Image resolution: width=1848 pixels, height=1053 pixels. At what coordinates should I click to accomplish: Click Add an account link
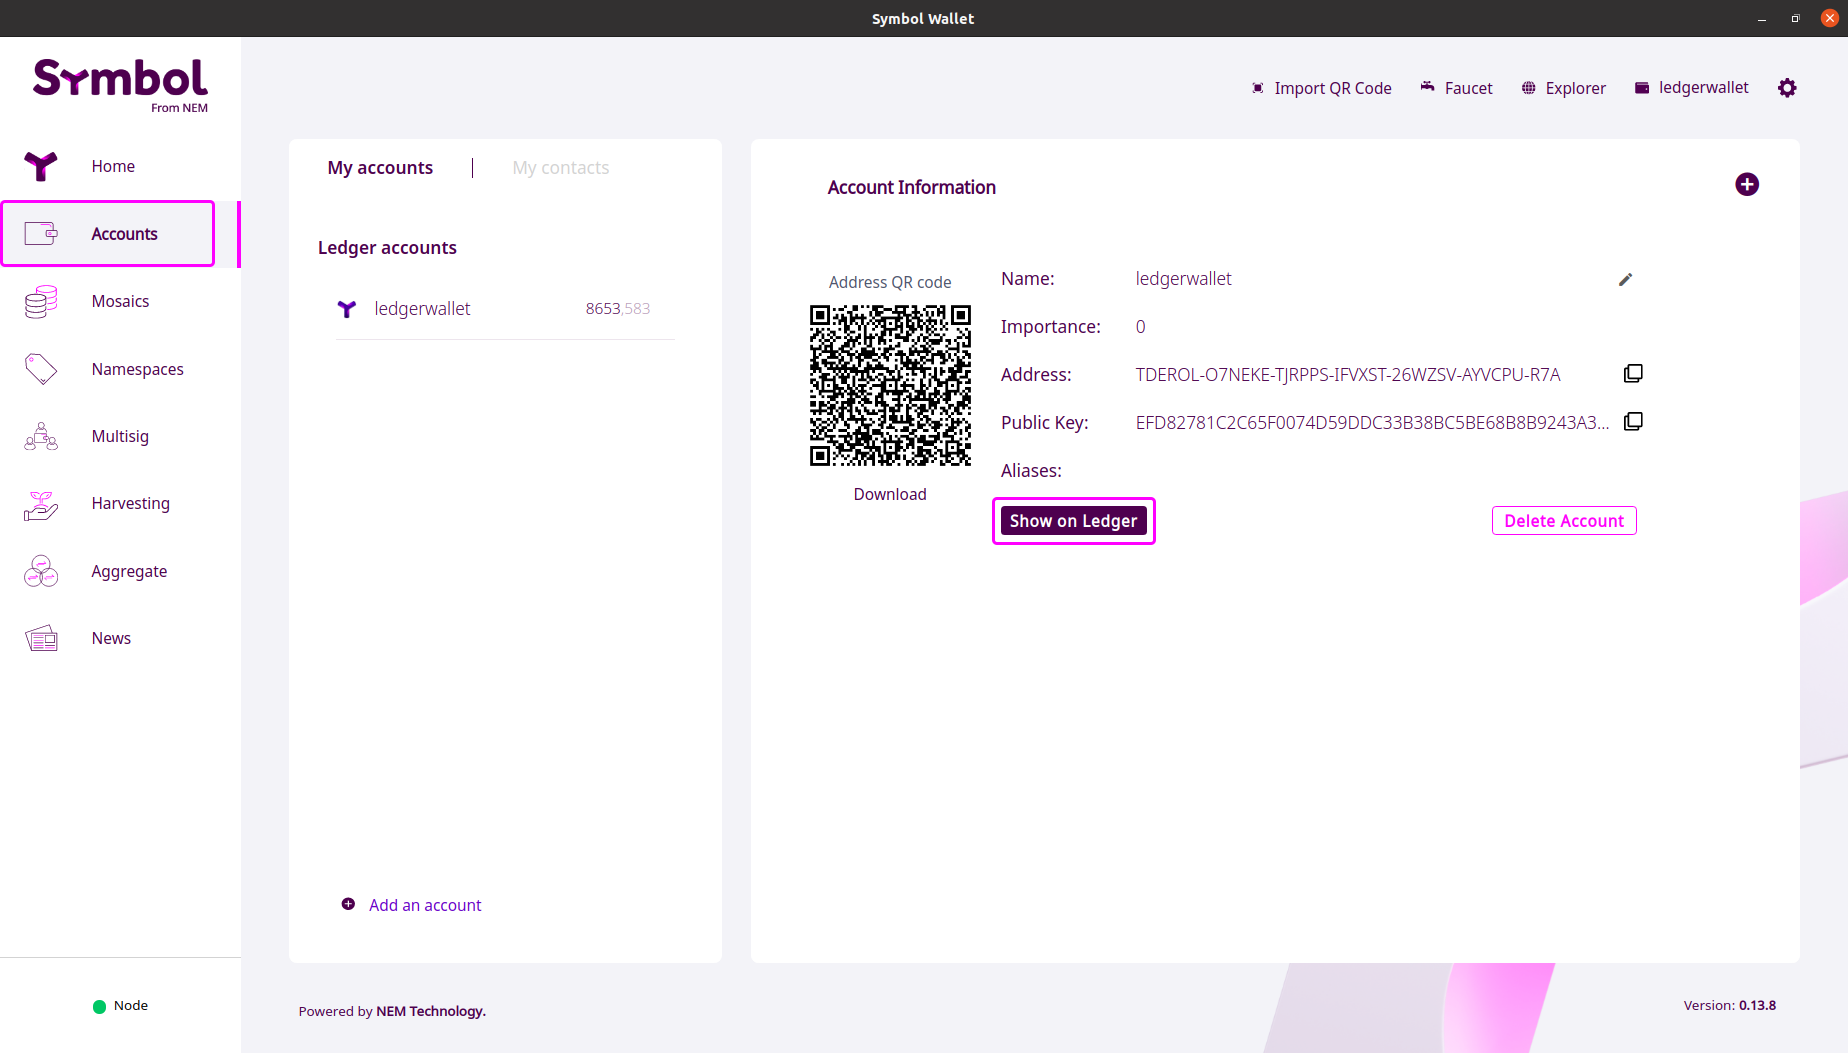[x=425, y=905]
